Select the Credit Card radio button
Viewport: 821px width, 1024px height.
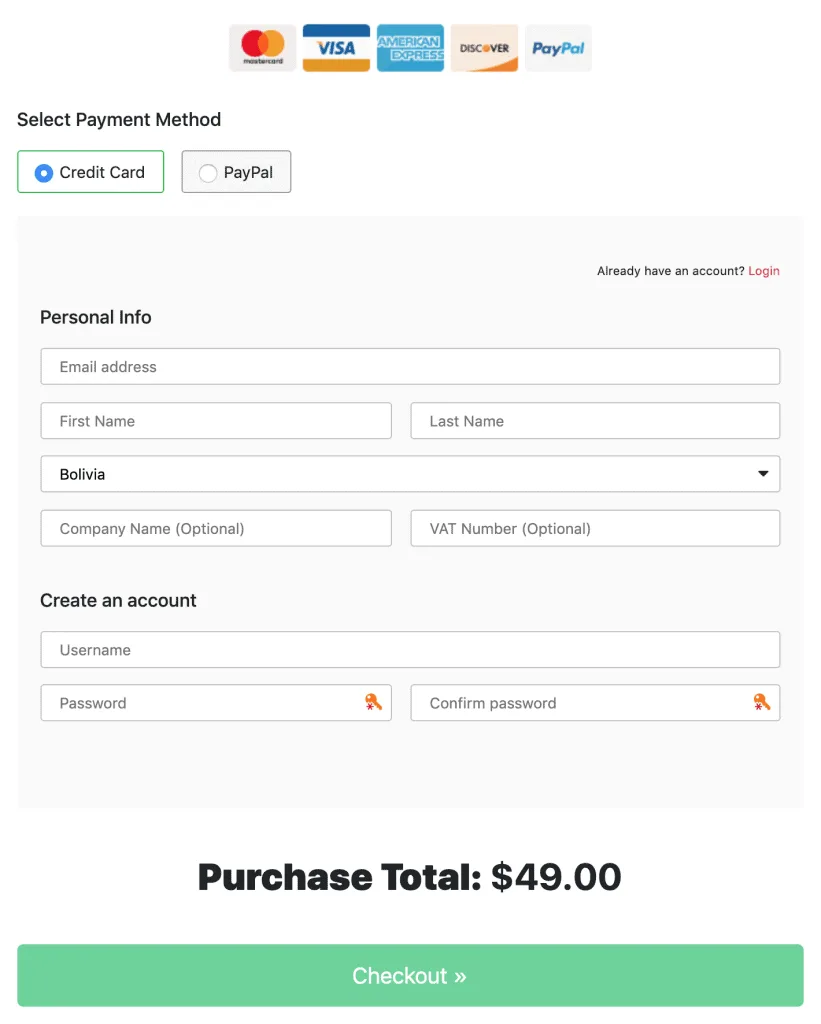[x=44, y=173]
